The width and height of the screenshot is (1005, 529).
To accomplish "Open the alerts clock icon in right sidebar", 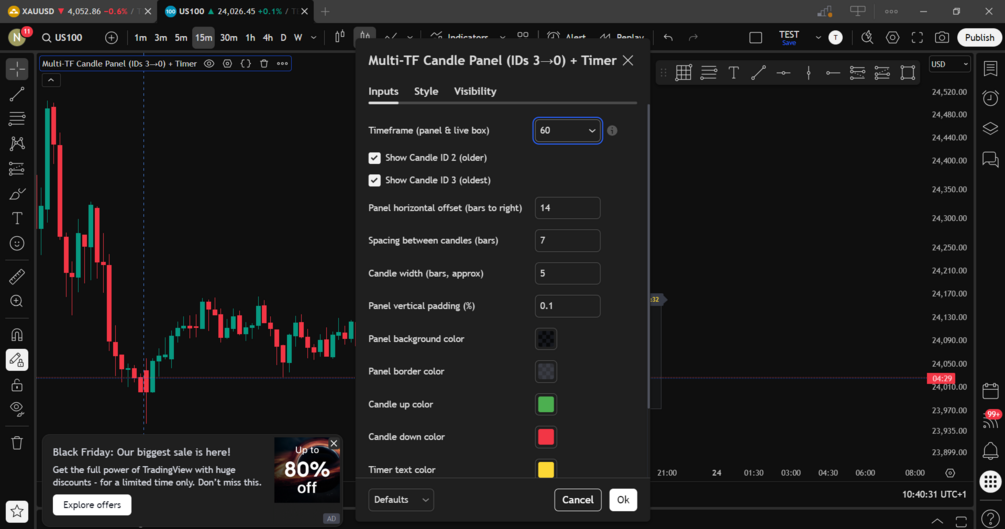I will click(990, 98).
